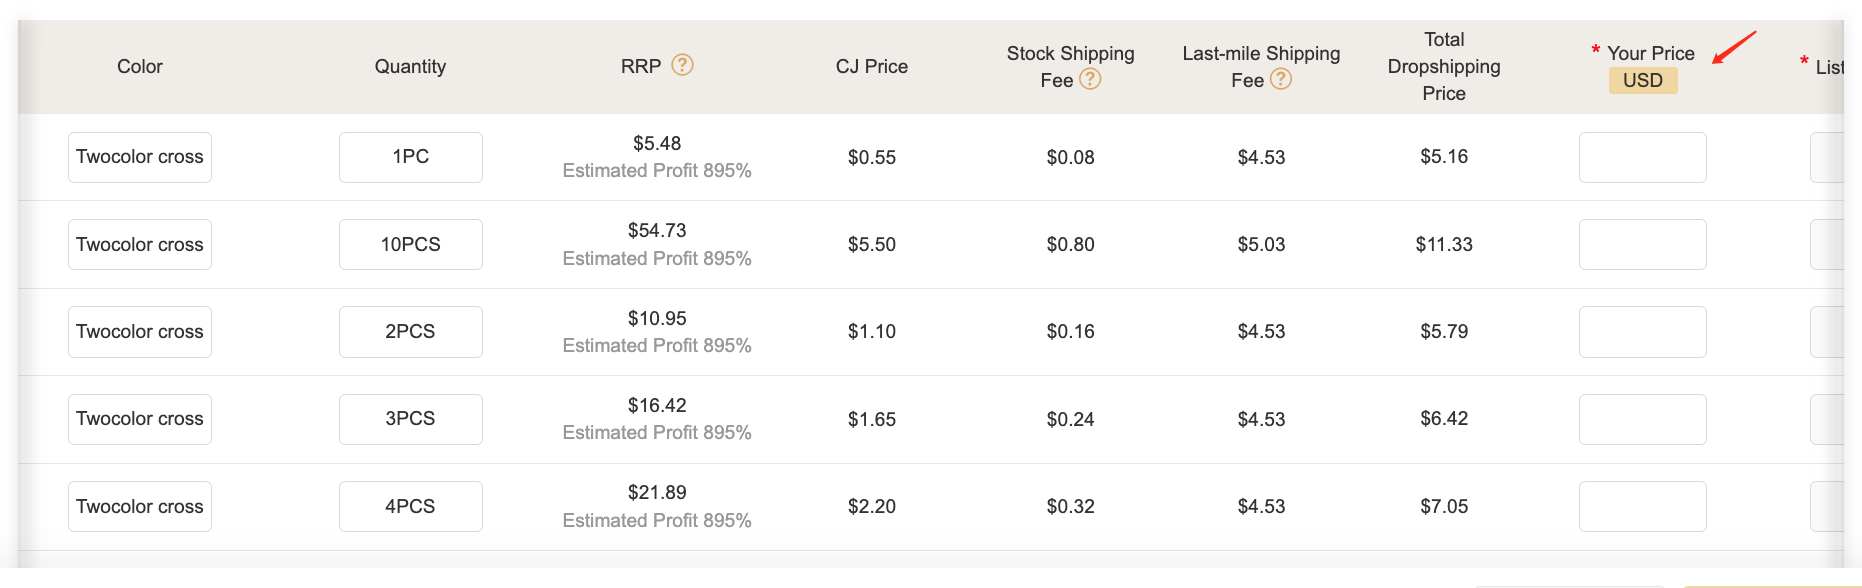Click Your Price field for the 1PC row
Screen dimensions: 1862x588
point(1642,157)
